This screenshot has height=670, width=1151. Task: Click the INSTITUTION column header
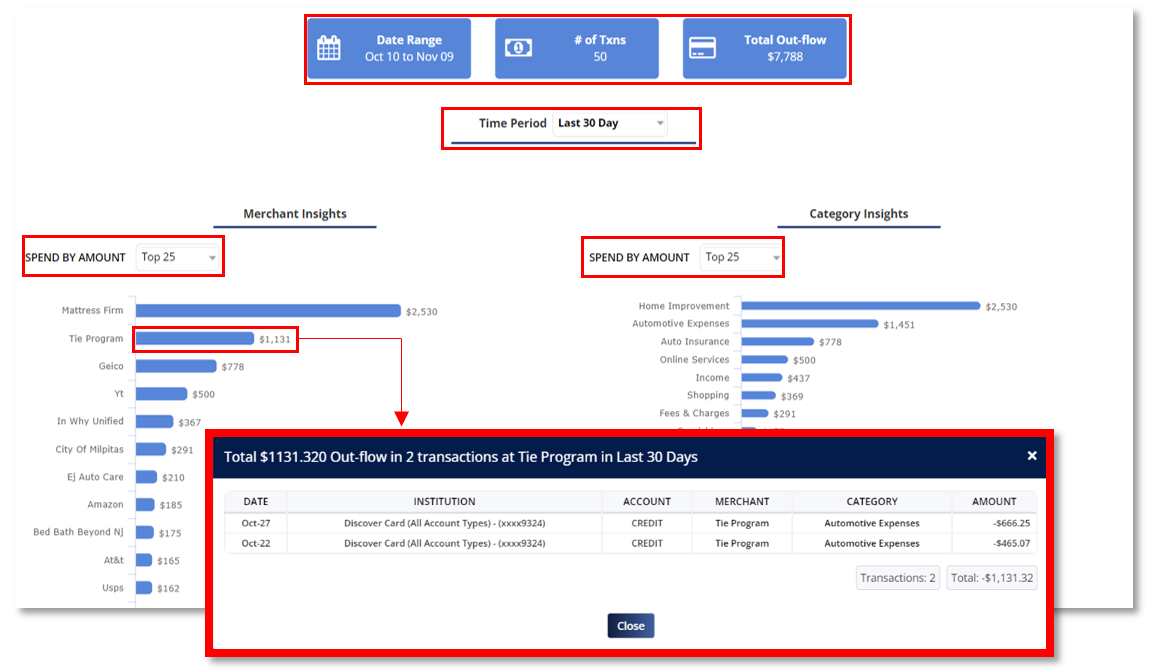click(444, 502)
